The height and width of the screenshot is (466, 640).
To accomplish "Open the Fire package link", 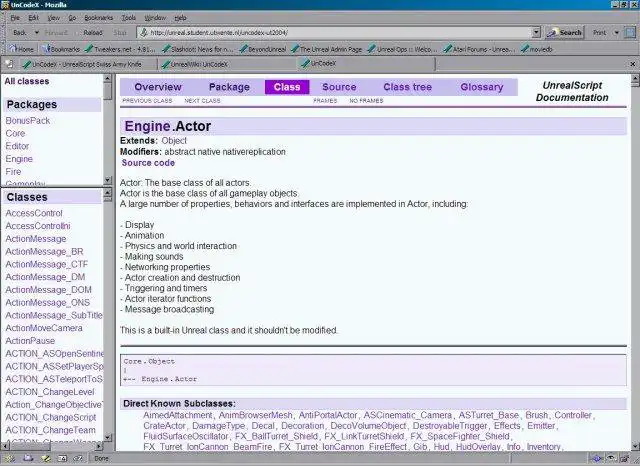I will [x=13, y=172].
